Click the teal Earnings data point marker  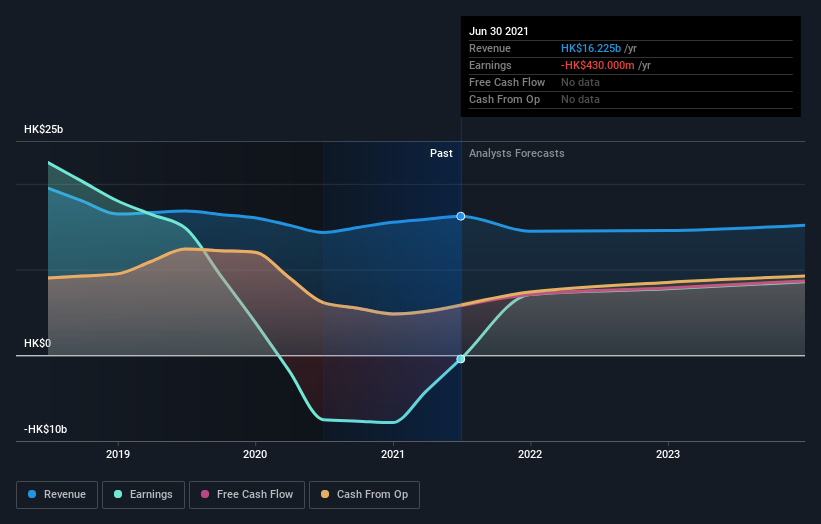pos(461,359)
